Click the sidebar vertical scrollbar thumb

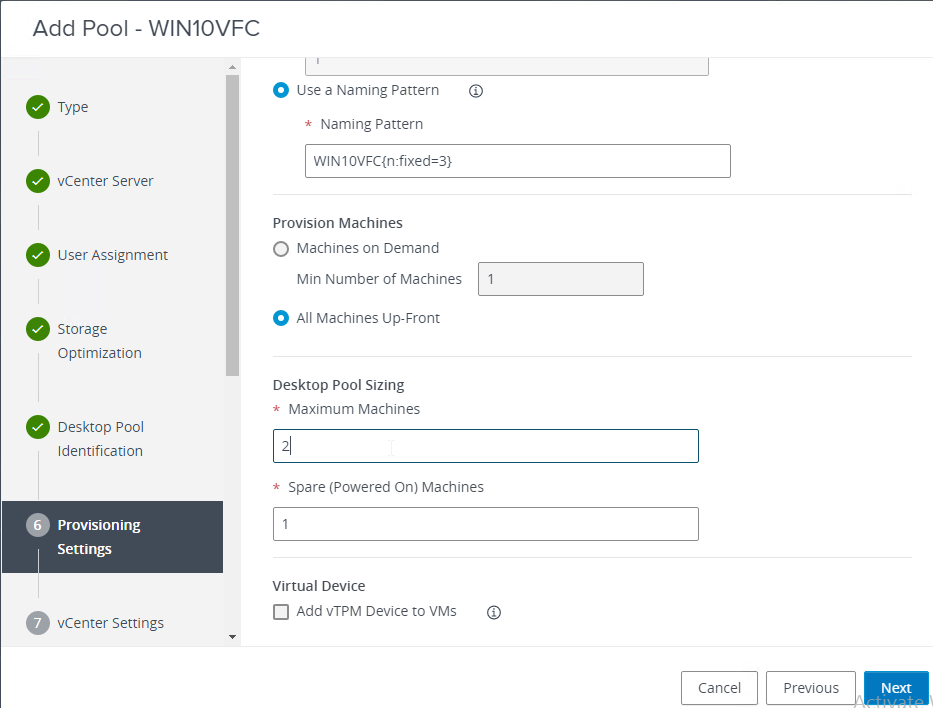tap(232, 225)
